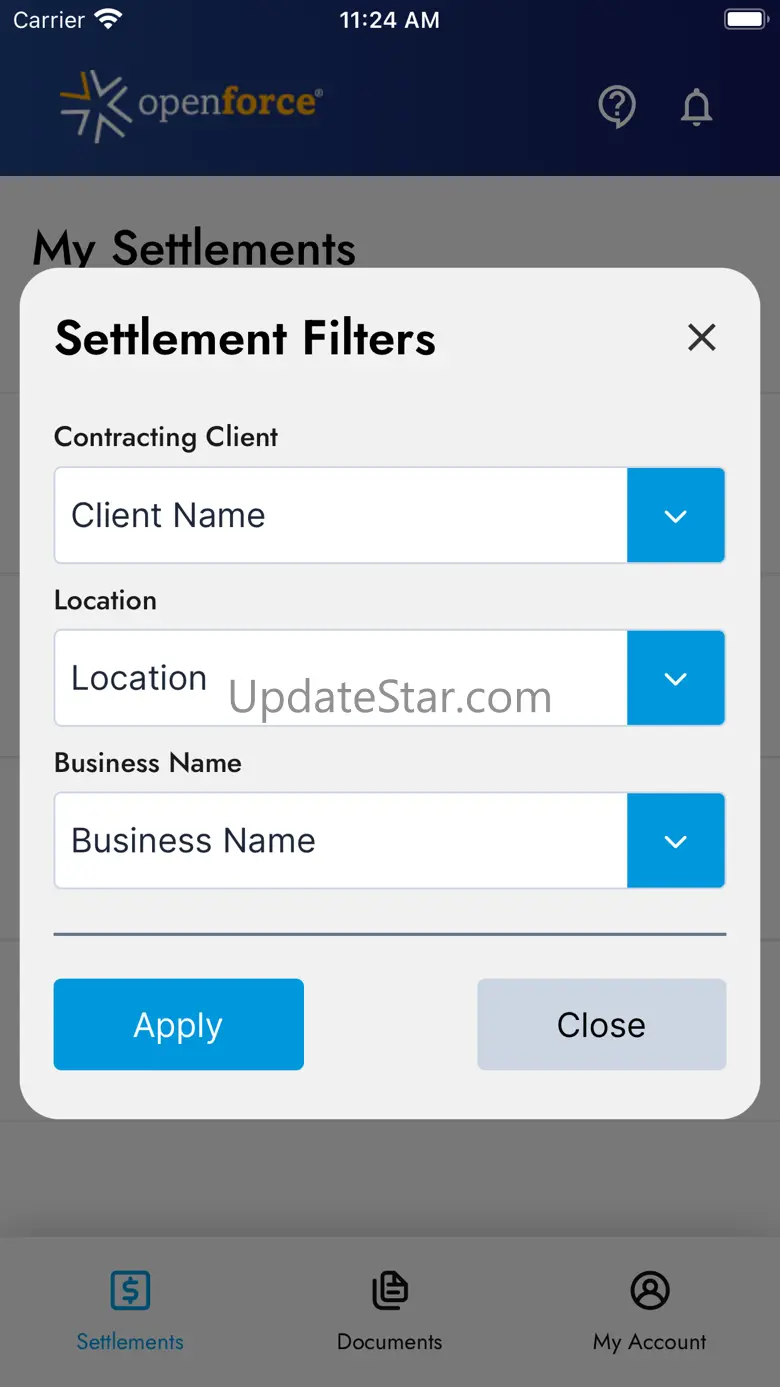The image size is (780, 1387).
Task: Click the Business Name field
Action: pos(341,841)
